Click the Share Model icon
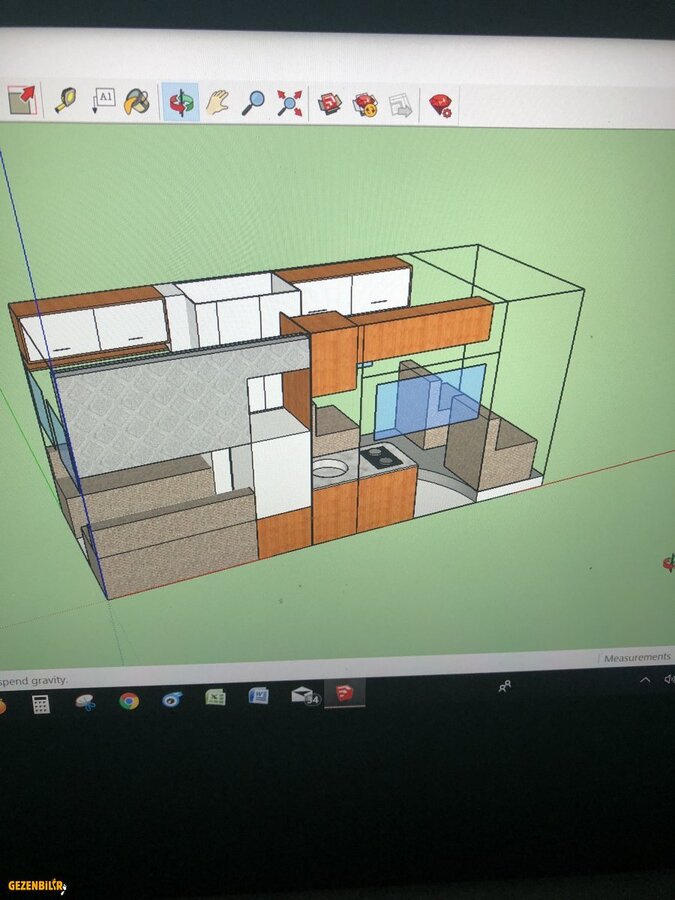Viewport: 675px width, 900px height. click(365, 104)
